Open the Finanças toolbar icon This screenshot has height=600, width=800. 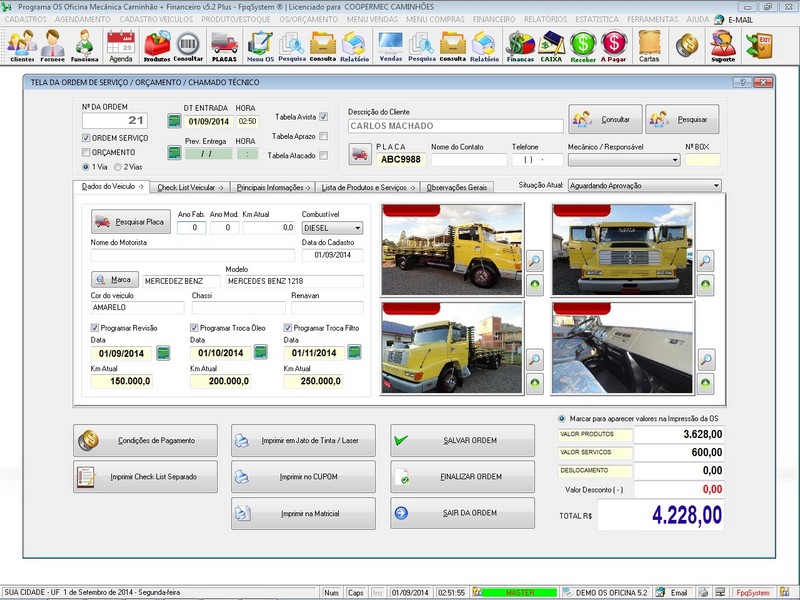519,44
